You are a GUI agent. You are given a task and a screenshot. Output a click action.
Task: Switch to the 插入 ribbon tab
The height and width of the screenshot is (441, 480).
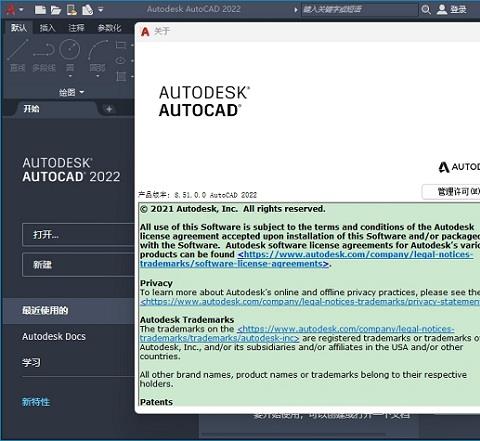click(47, 28)
